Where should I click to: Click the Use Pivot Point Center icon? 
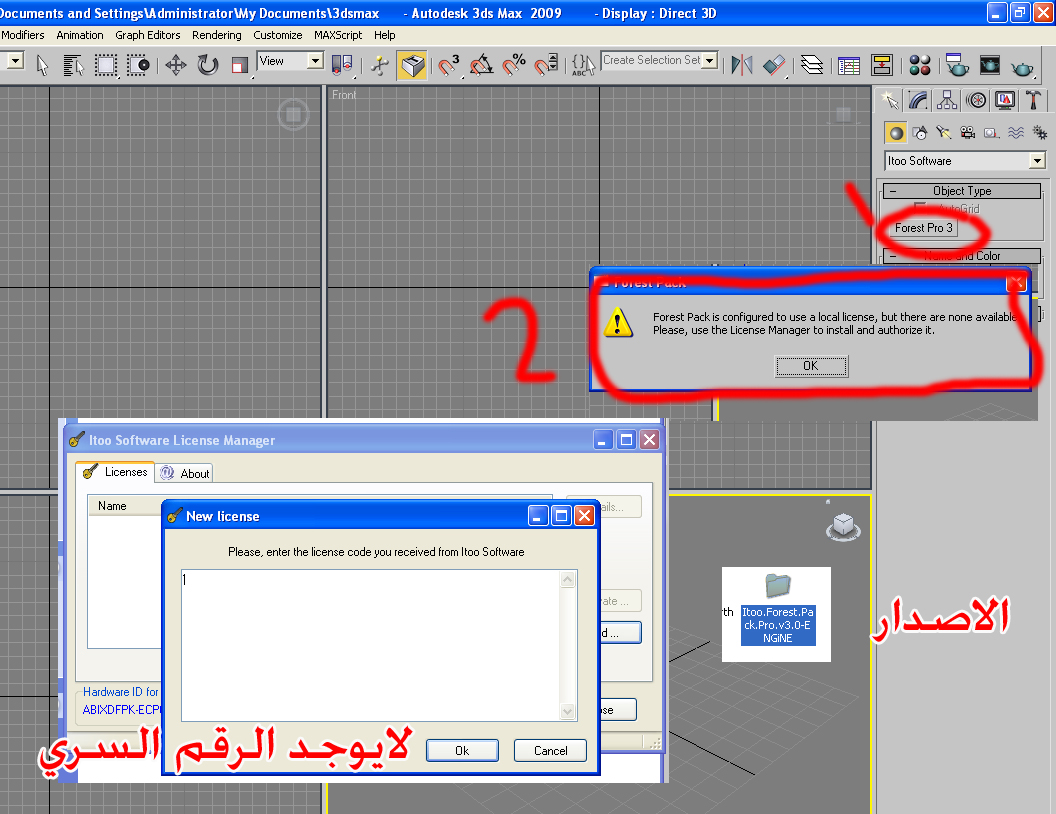pos(342,65)
